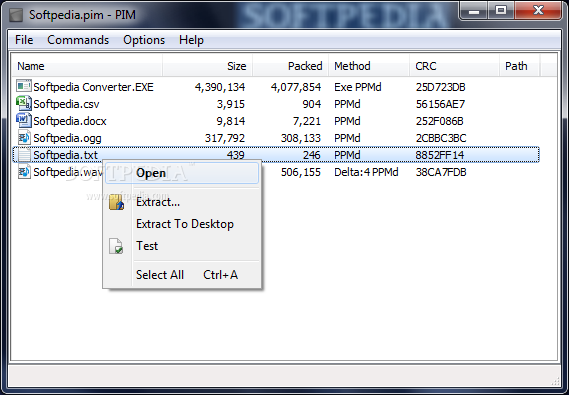Click the CRC value 8852FF14

tap(440, 155)
